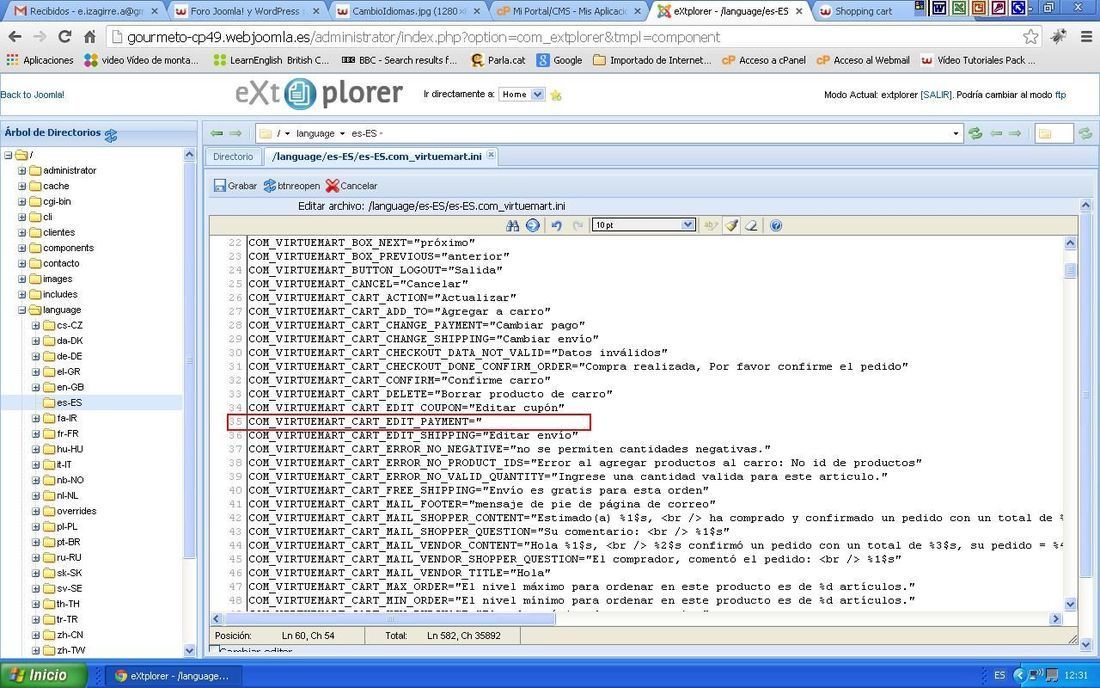The width and height of the screenshot is (1100, 688).
Task: Open the Acceso a cPanel bookmark
Action: 764,60
